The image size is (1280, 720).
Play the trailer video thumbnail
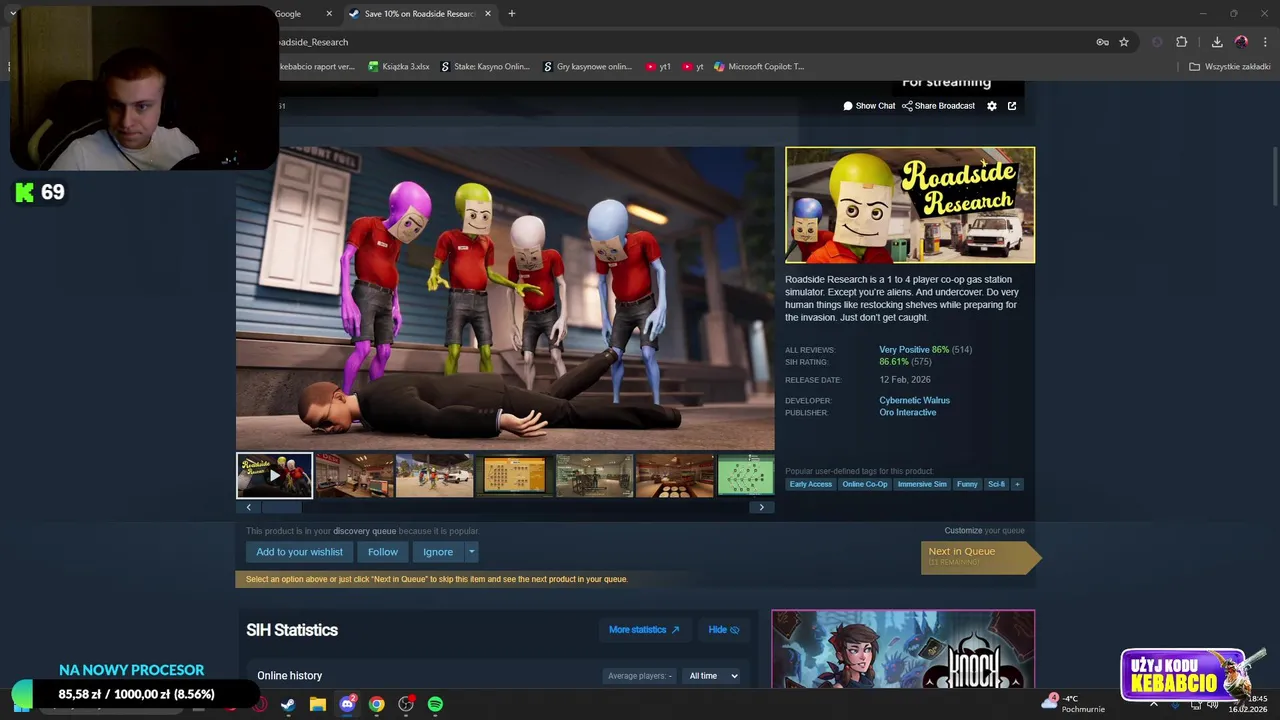coord(274,476)
